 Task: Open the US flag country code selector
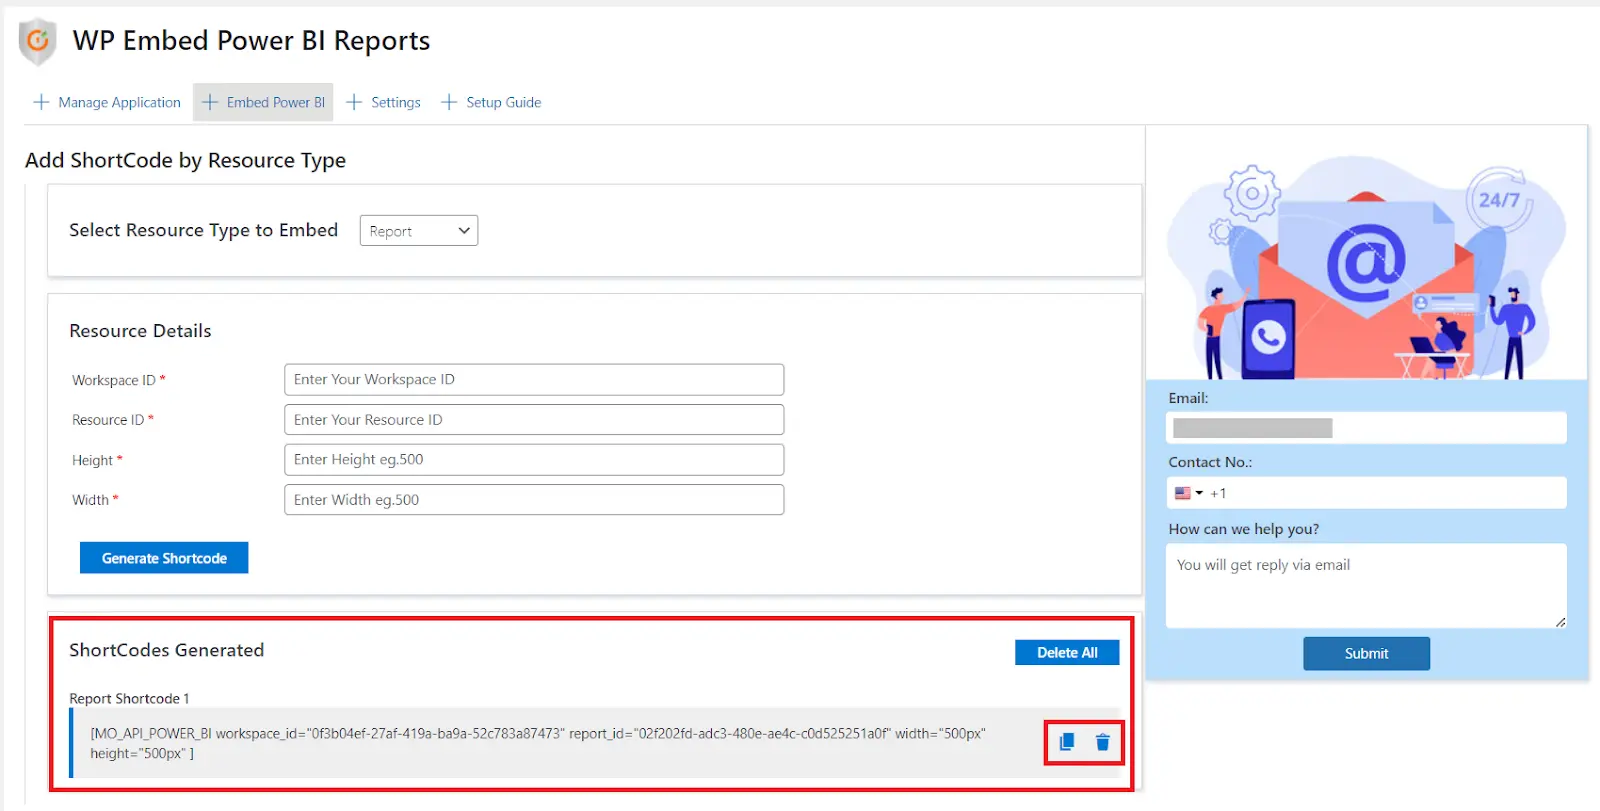click(x=1188, y=493)
